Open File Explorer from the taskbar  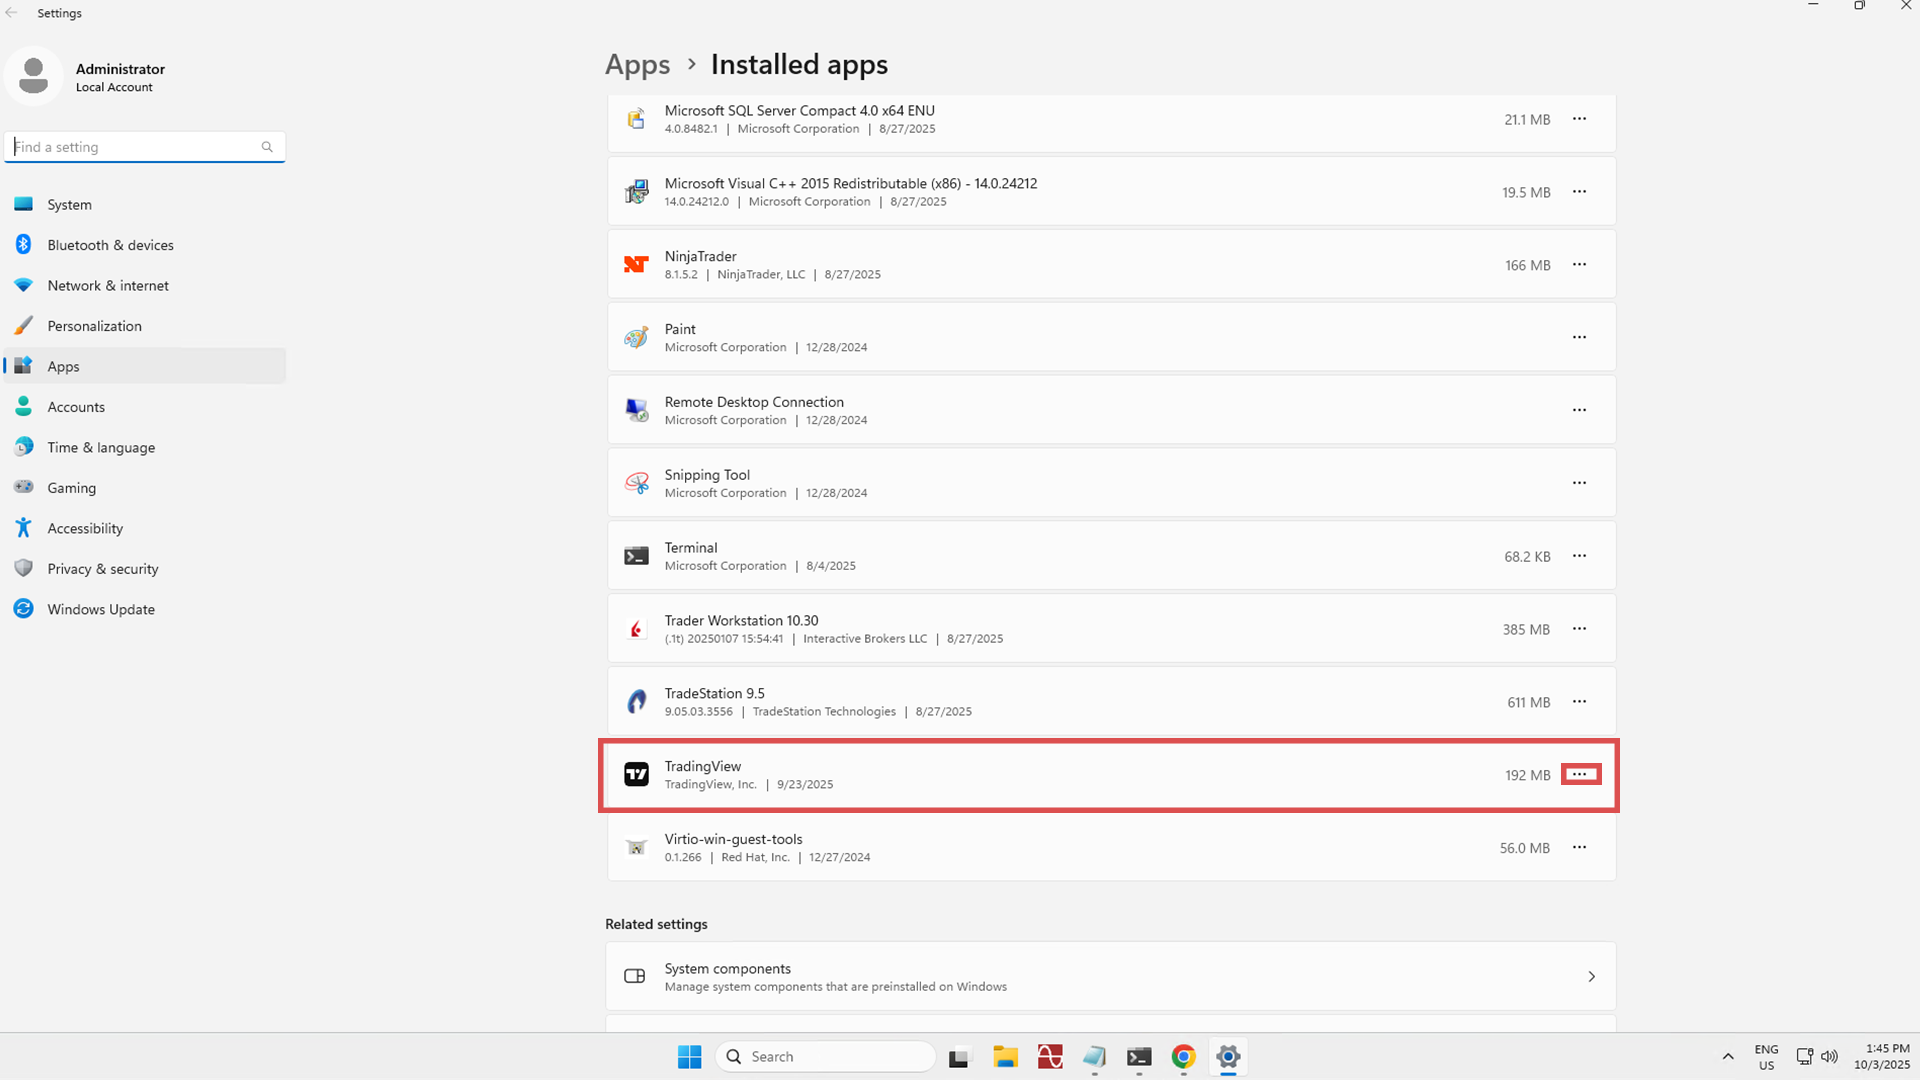pyautogui.click(x=1005, y=1057)
